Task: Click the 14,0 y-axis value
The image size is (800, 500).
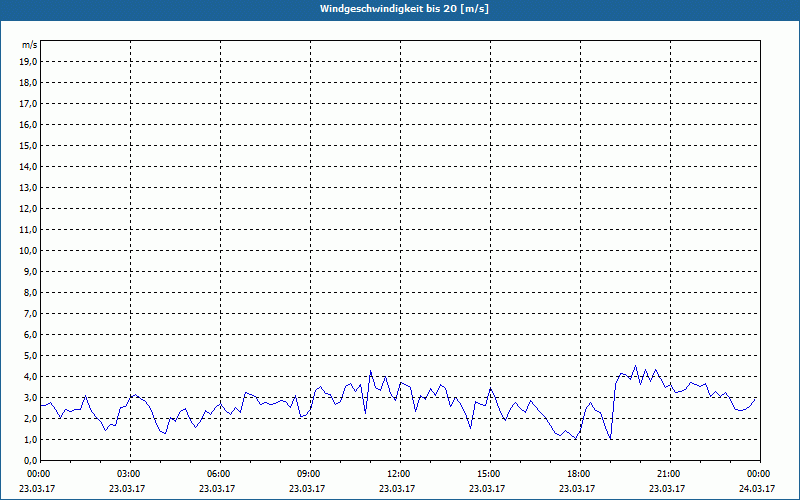Action: pyautogui.click(x=28, y=166)
